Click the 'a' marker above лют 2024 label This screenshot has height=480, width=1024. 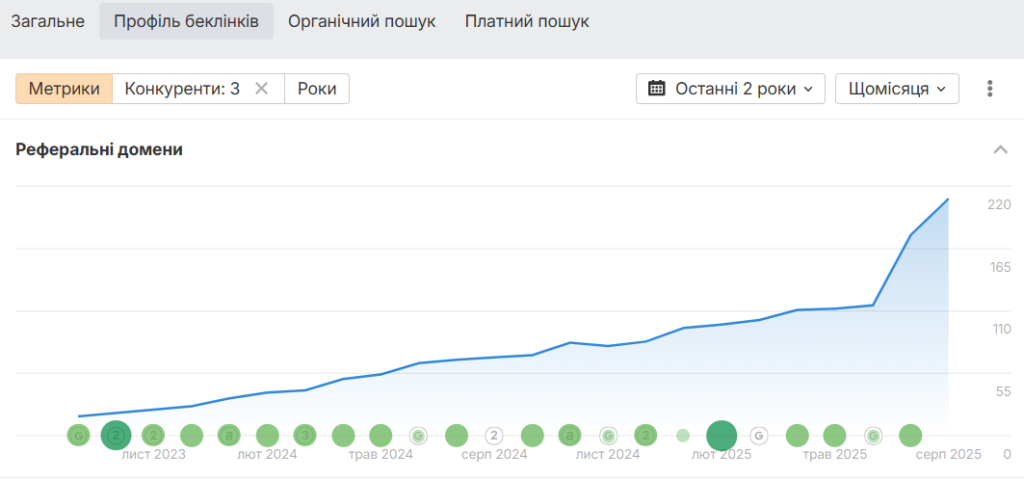(229, 435)
